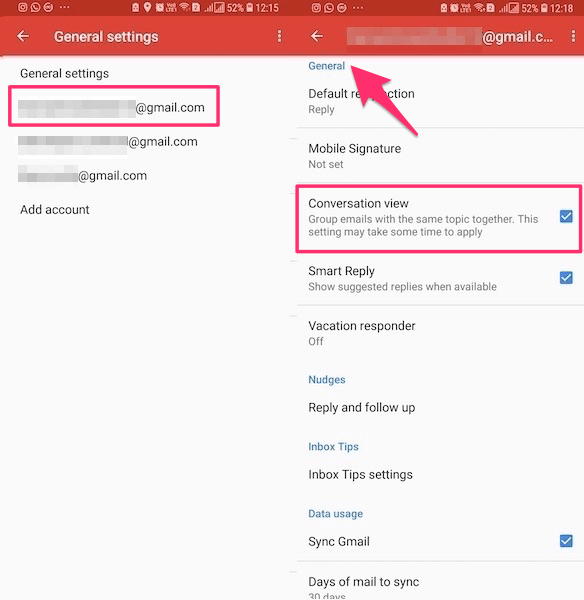Viewport: 584px width, 600px height.
Task: Select second @gmail.com account
Action: click(108, 142)
